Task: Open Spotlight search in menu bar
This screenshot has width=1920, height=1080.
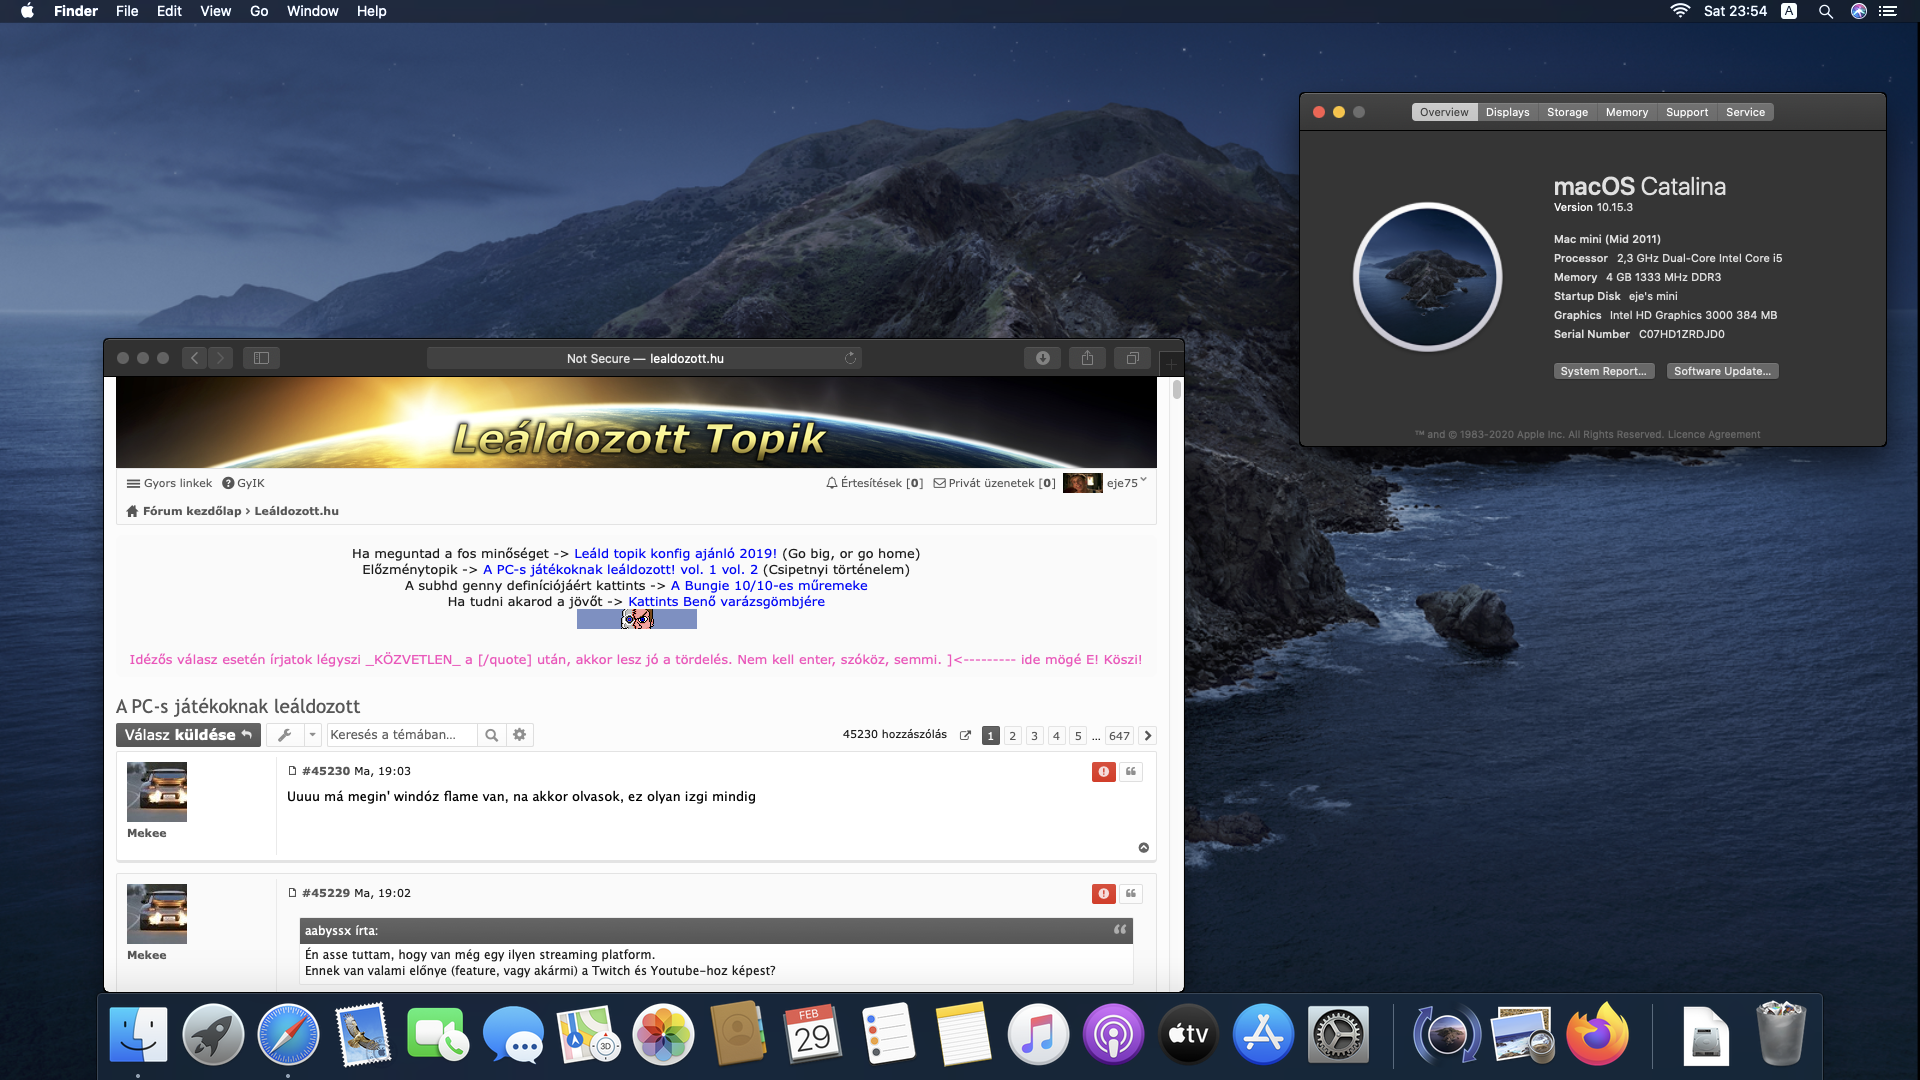Action: point(1825,11)
